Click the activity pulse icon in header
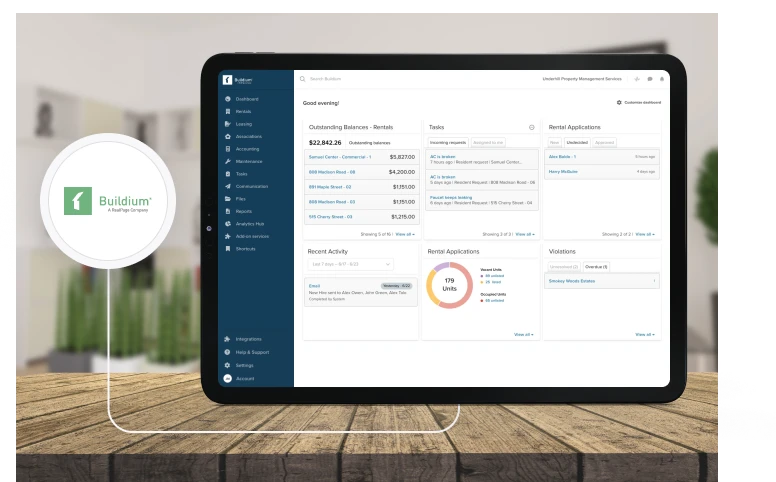This screenshot has width=776, height=482. [637, 79]
